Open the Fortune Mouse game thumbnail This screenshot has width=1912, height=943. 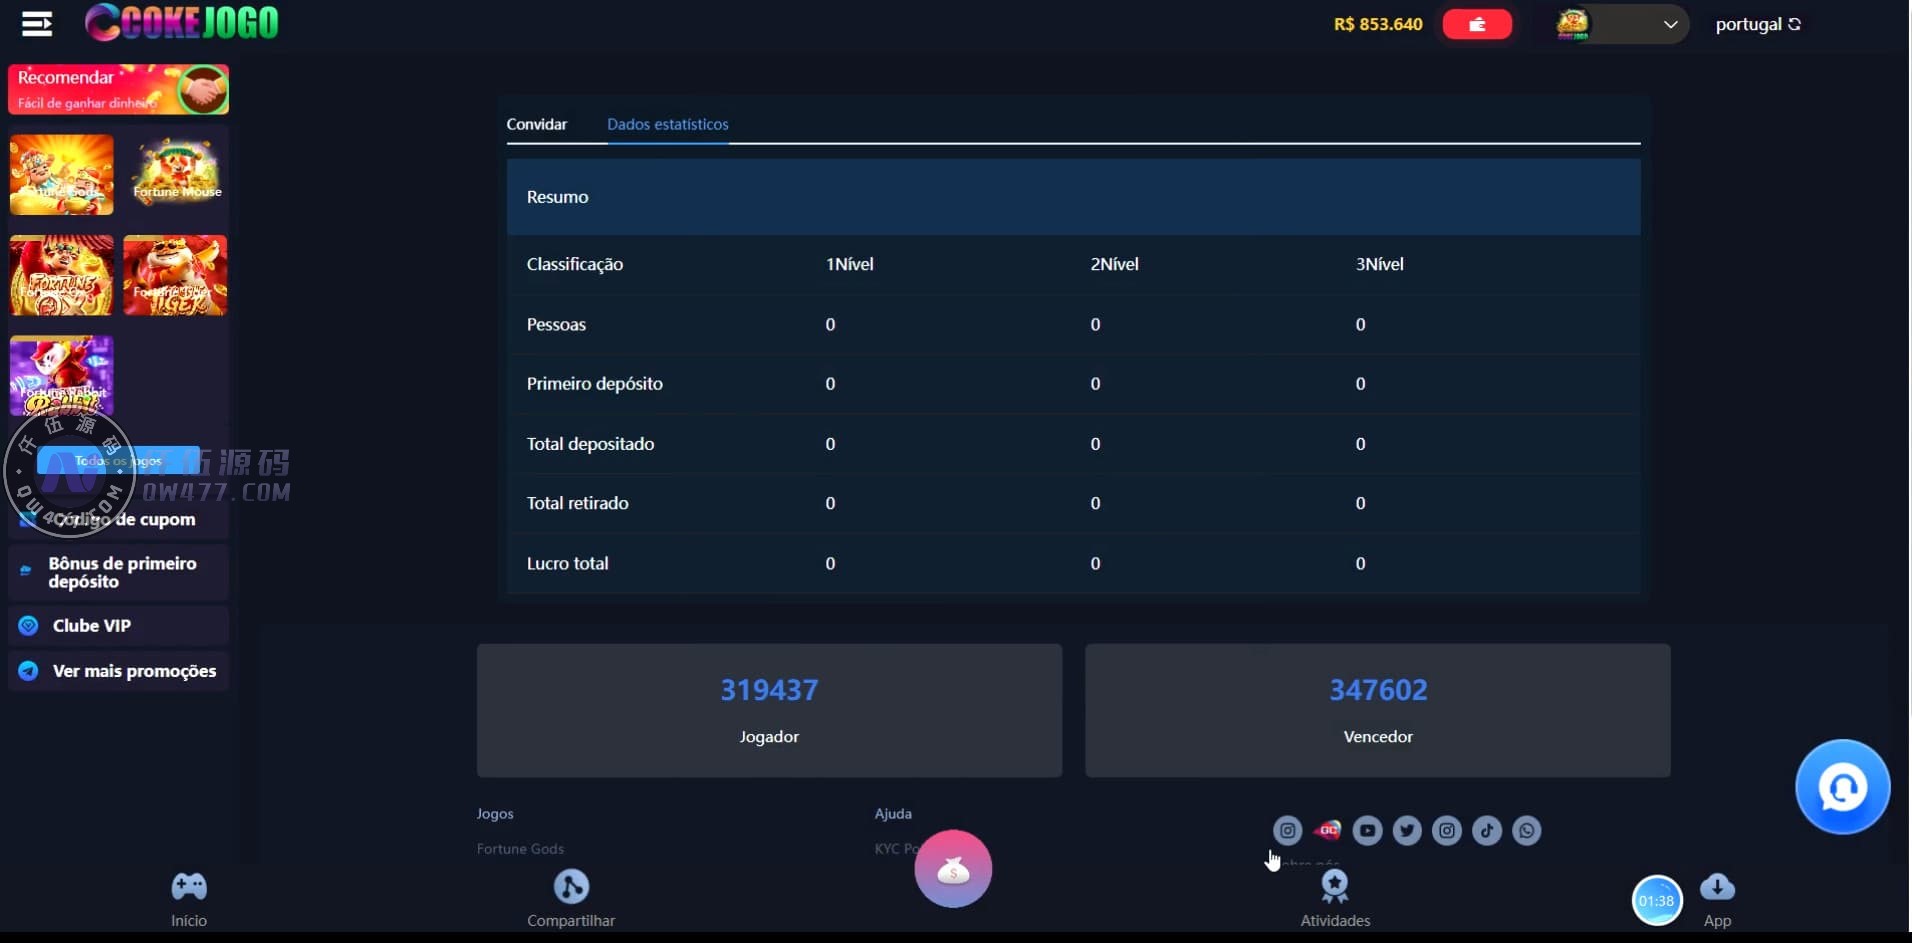tap(176, 174)
